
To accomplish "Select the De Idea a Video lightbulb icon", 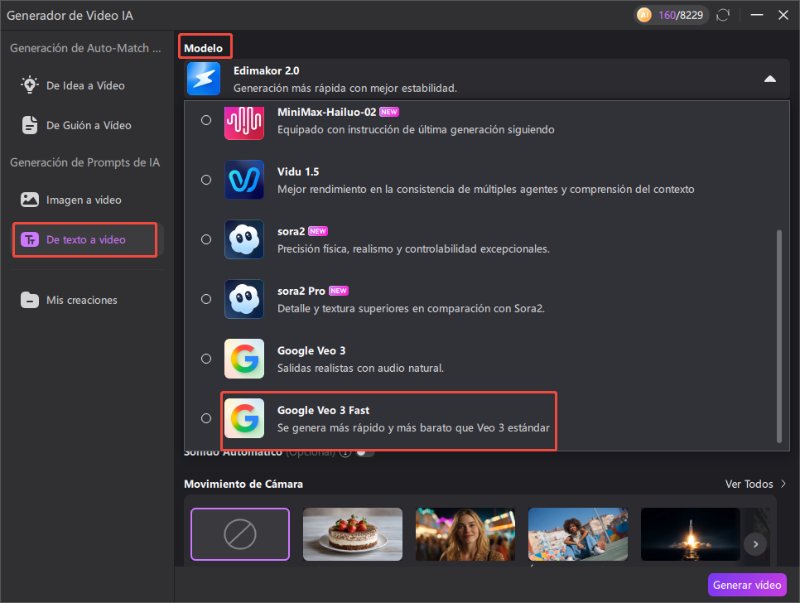I will coord(28,86).
